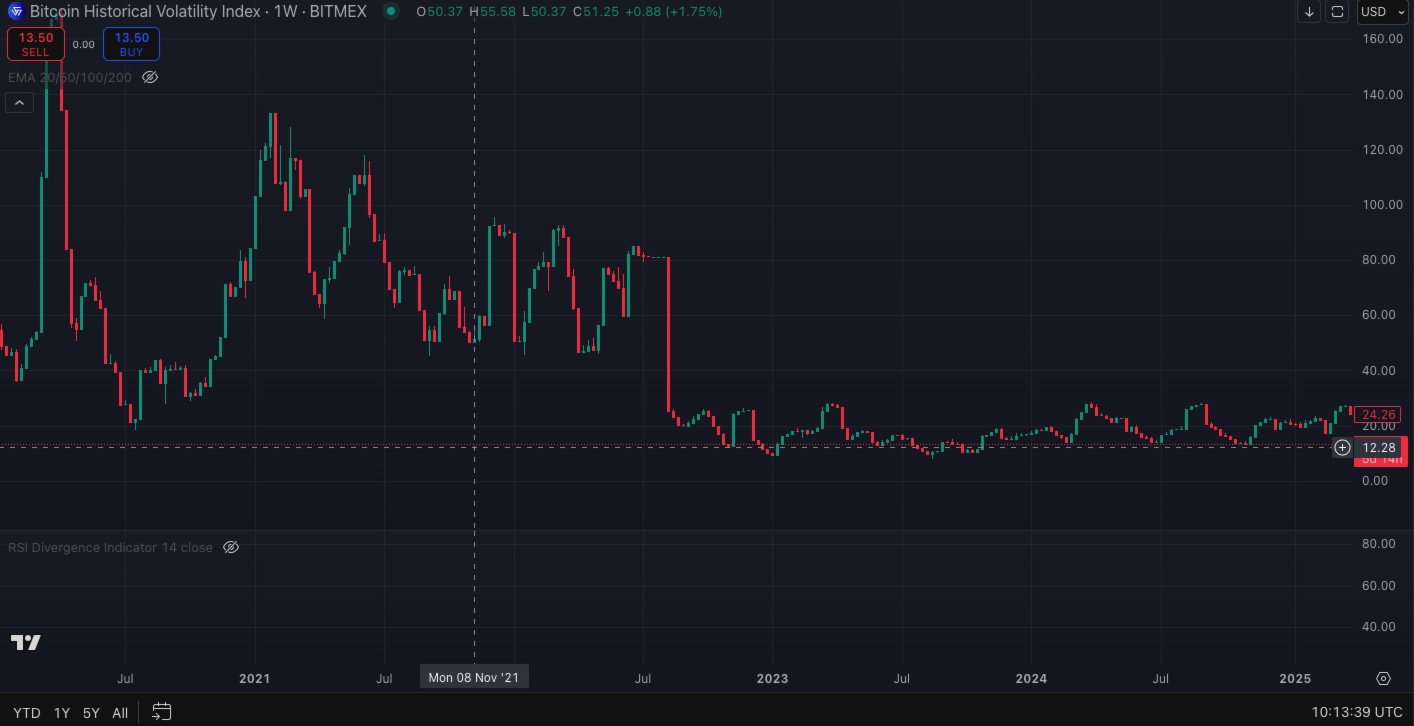Image resolution: width=1414 pixels, height=726 pixels.
Task: Click the red 12.28 price label on the scale
Action: click(1379, 447)
